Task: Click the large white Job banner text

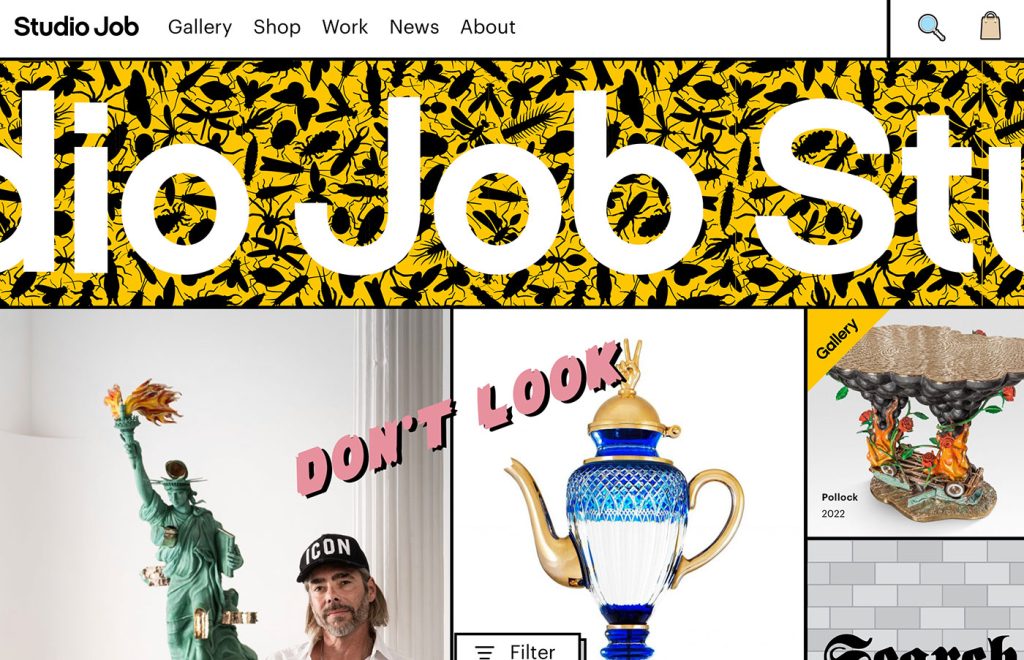Action: coord(500,185)
